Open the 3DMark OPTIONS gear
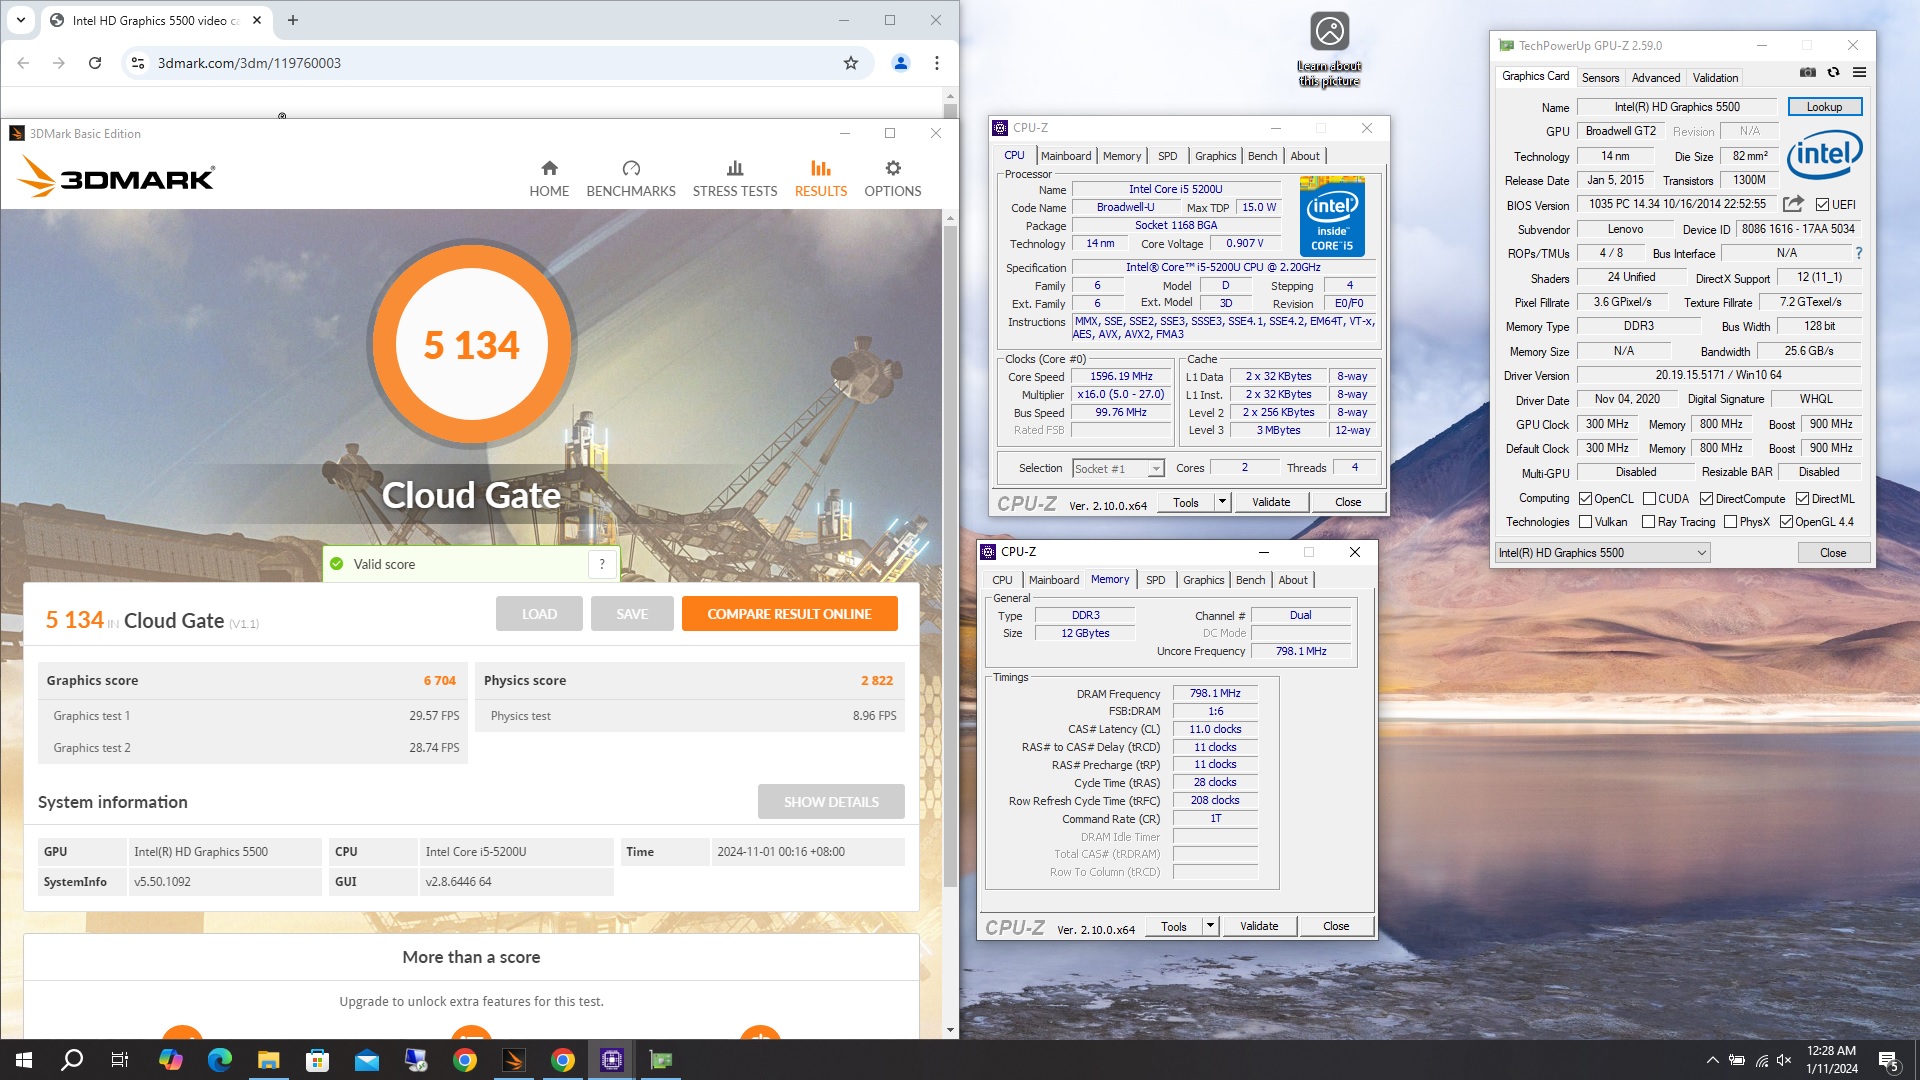This screenshot has width=1920, height=1080. point(893,179)
